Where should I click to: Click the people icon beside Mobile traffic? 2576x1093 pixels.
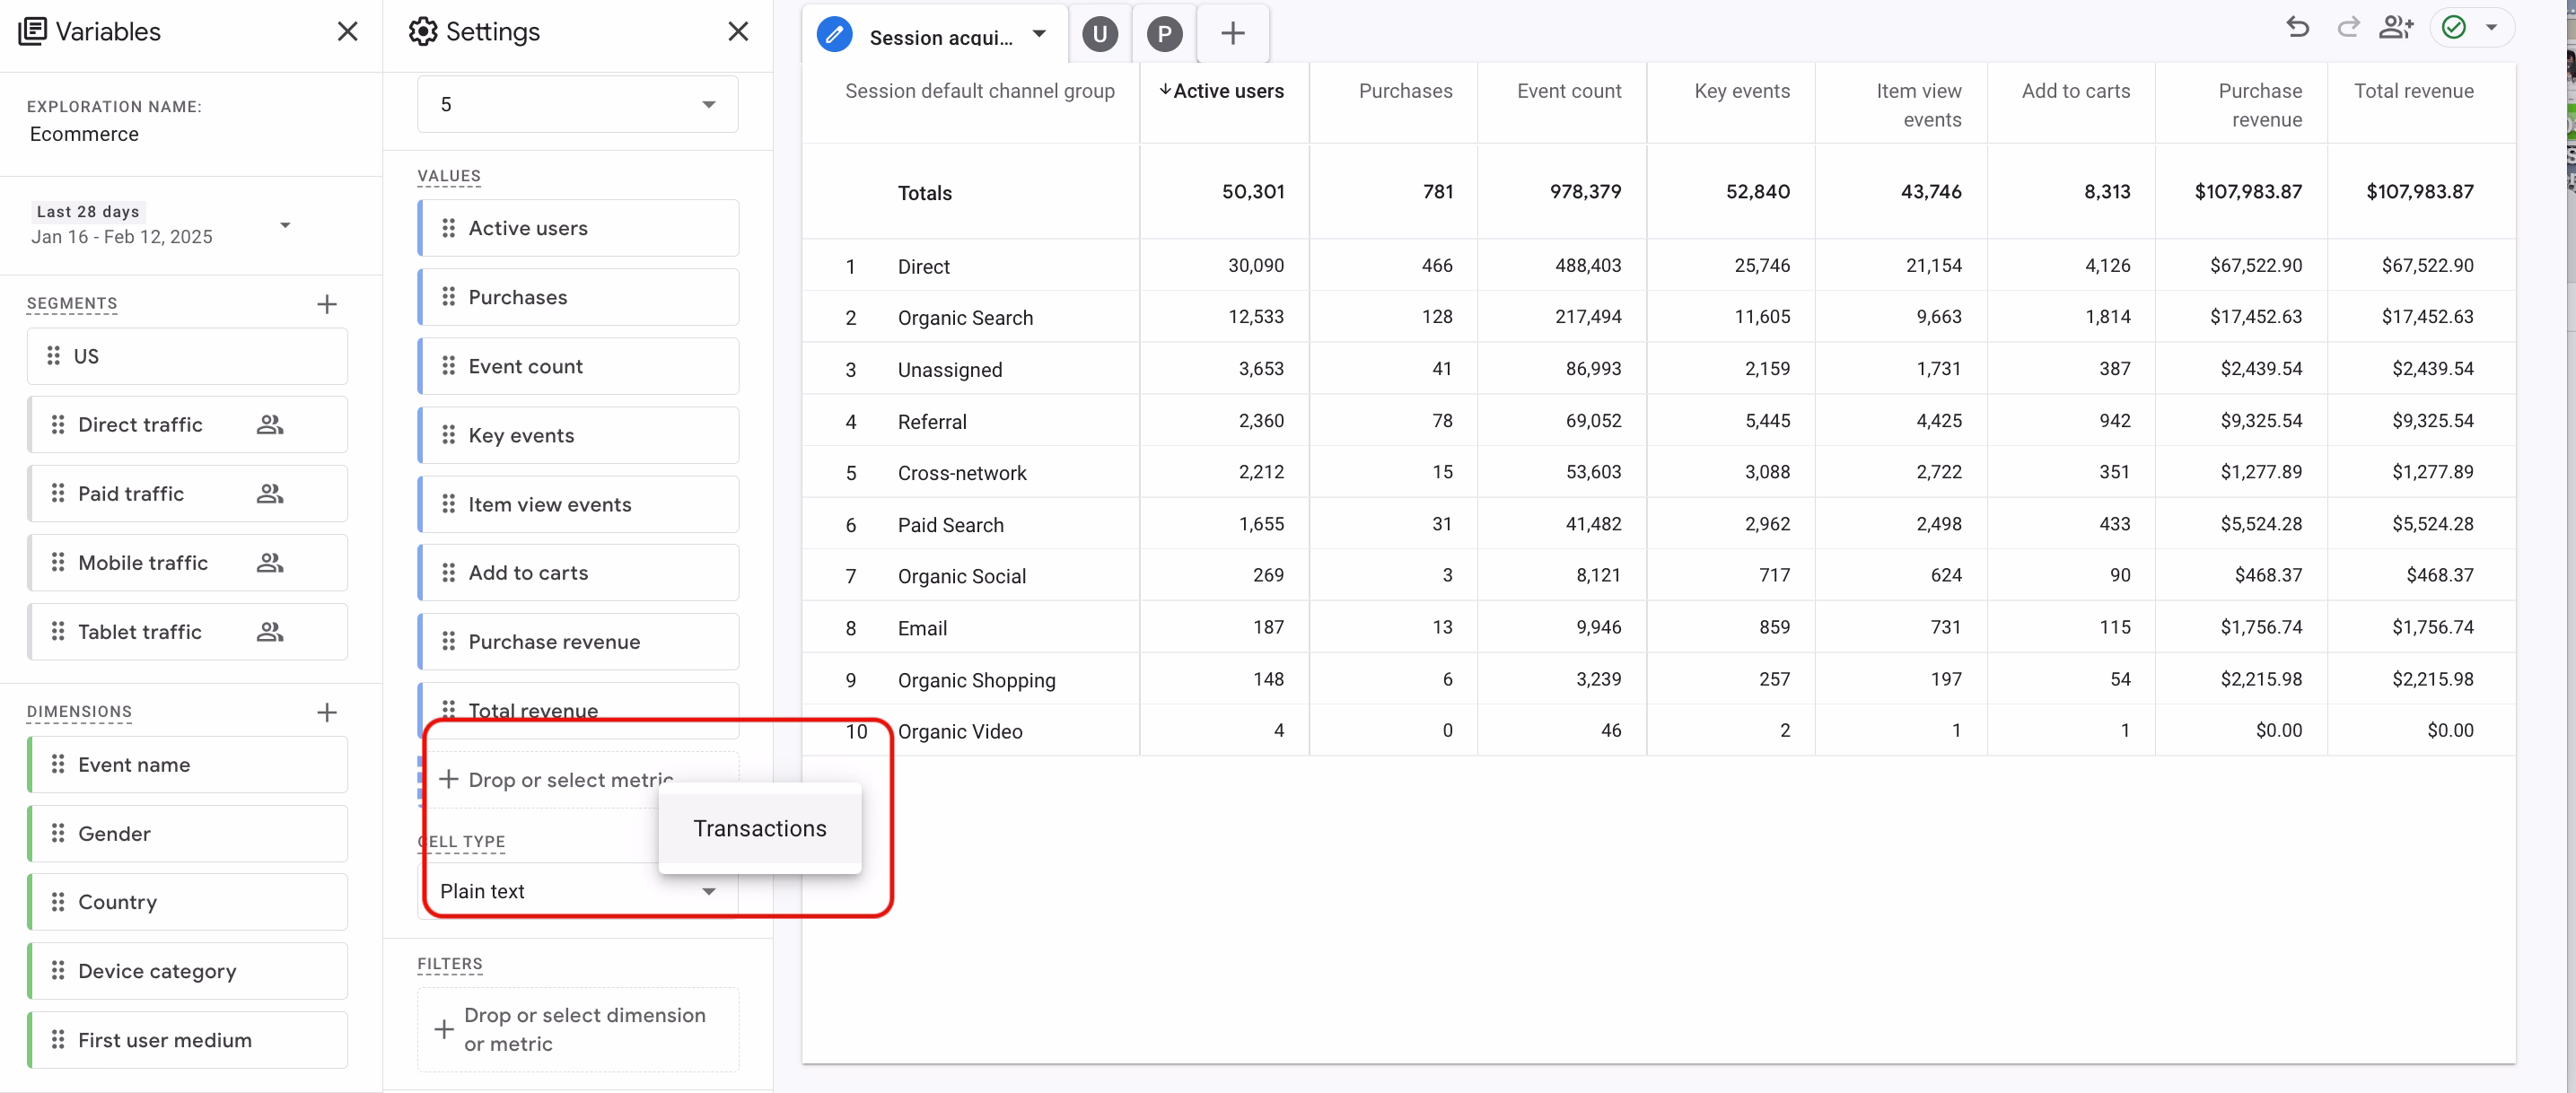(269, 562)
